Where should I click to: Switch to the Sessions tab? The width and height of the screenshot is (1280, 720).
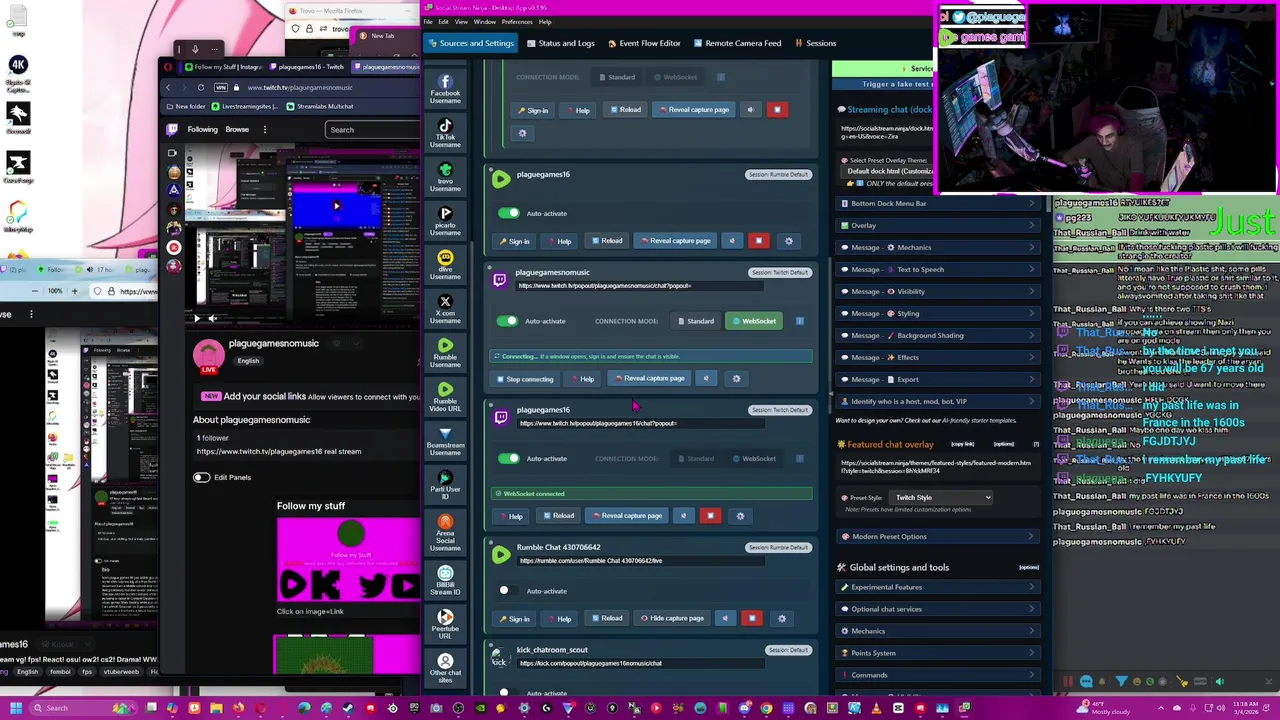815,43
